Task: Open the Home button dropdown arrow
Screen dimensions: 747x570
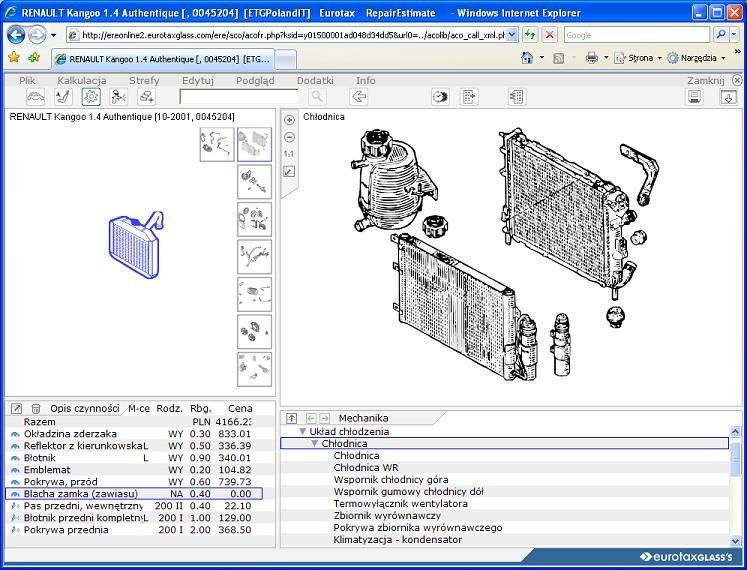Action: point(542,58)
